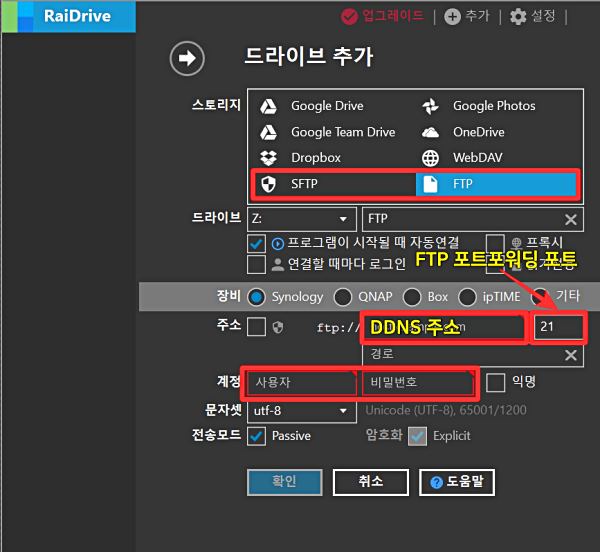Viewport: 600px width, 552px height.
Task: Click the ftp:// host address field
Action: click(444, 327)
